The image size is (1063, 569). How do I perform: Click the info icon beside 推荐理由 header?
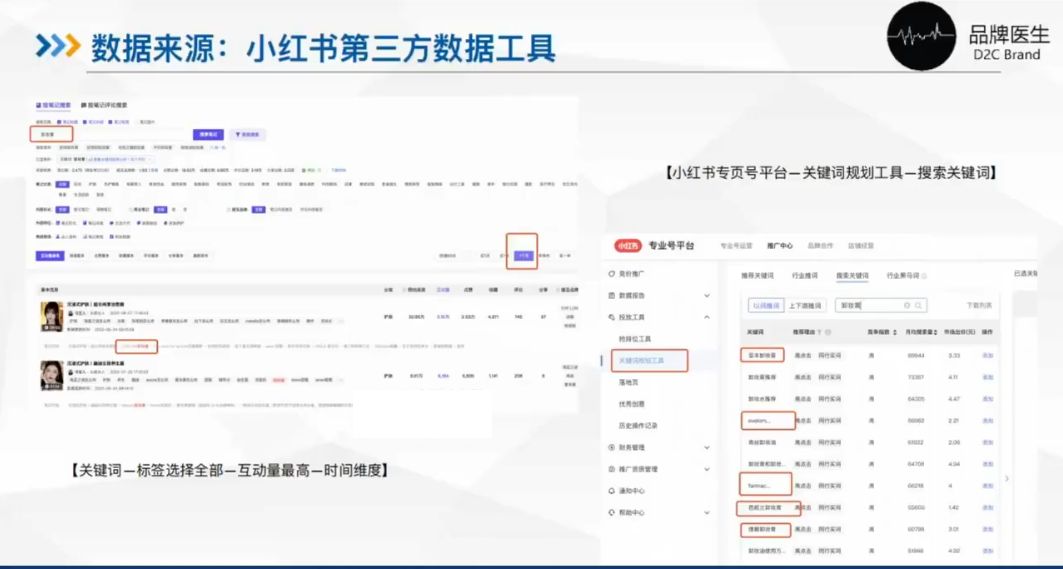(828, 332)
